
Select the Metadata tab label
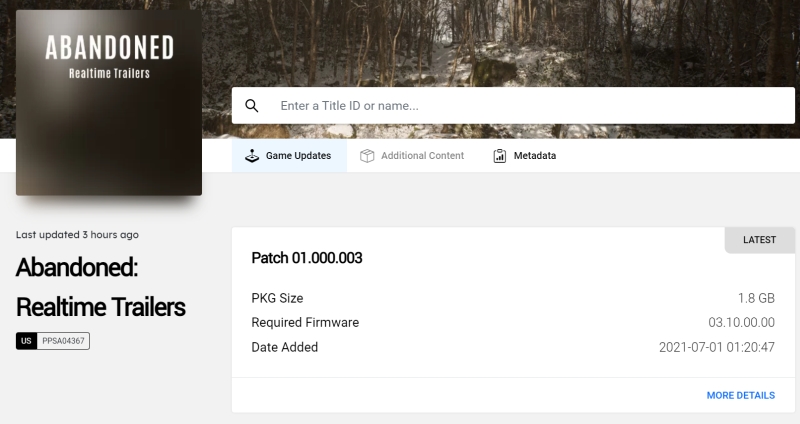point(534,156)
